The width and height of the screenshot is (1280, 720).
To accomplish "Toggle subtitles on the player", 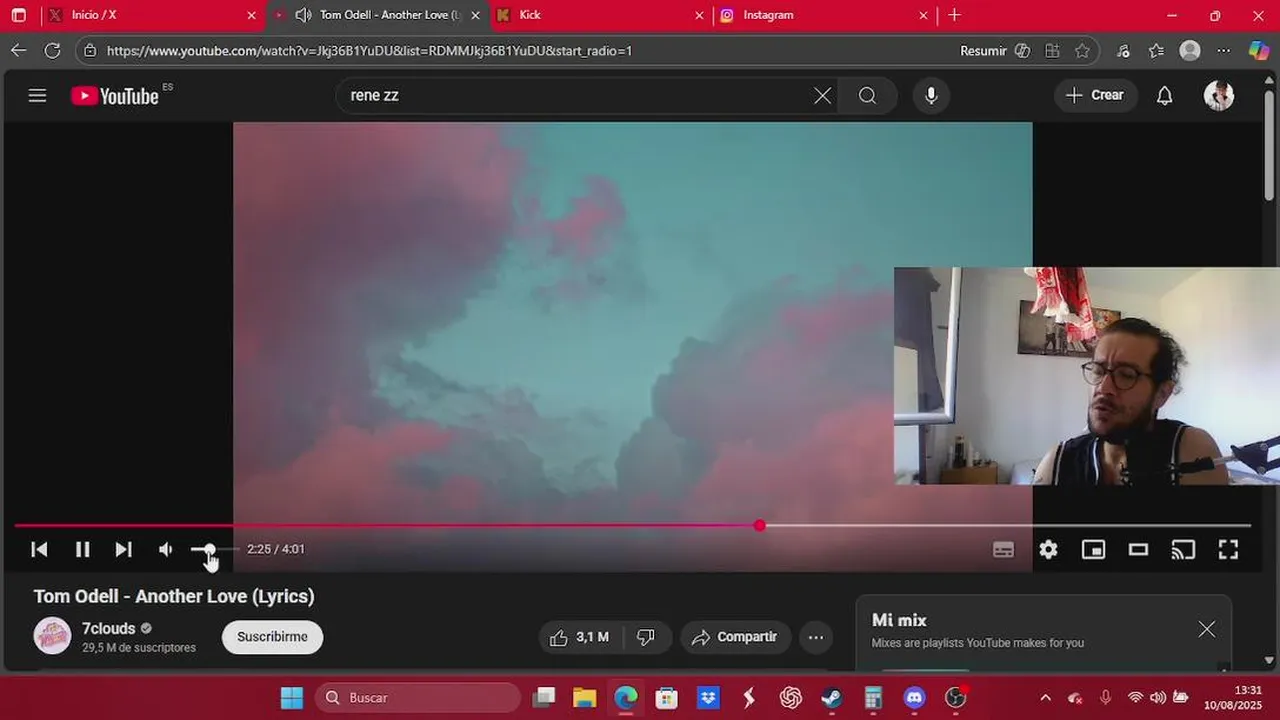I will pos(1003,549).
